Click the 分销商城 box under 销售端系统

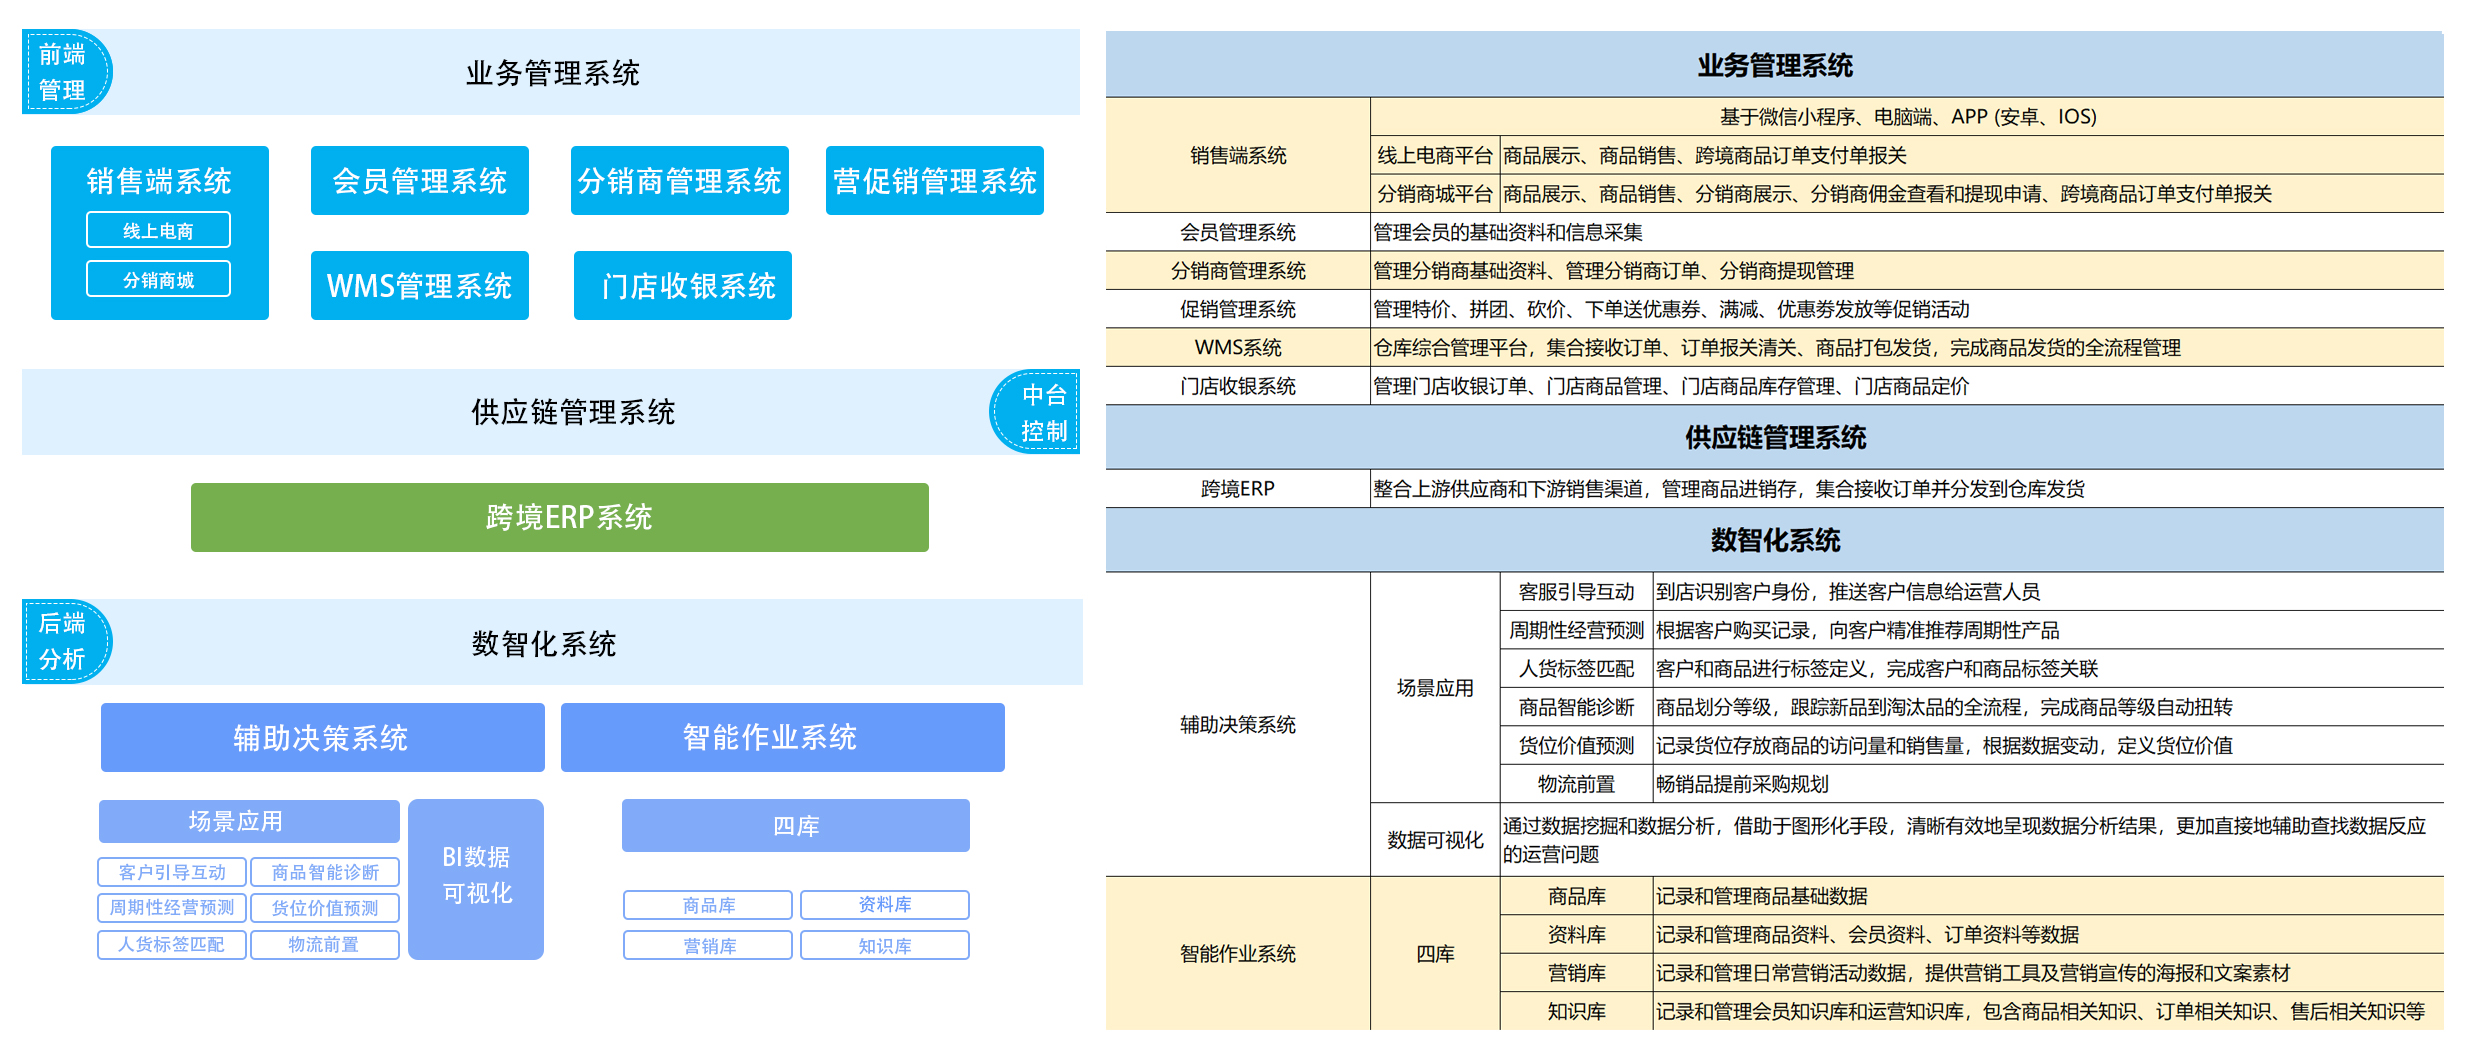pos(158,279)
